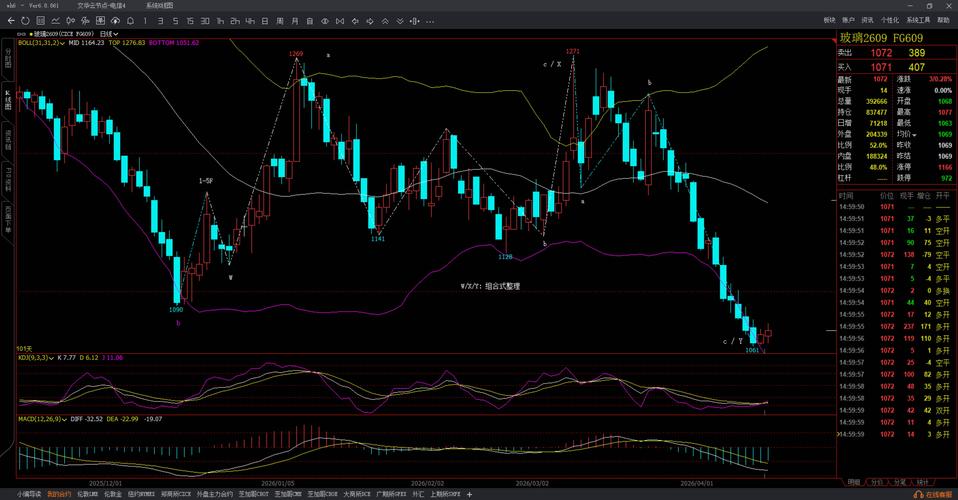Click the 在线客服 support link
This screenshot has width=958, height=500.
(933, 494)
